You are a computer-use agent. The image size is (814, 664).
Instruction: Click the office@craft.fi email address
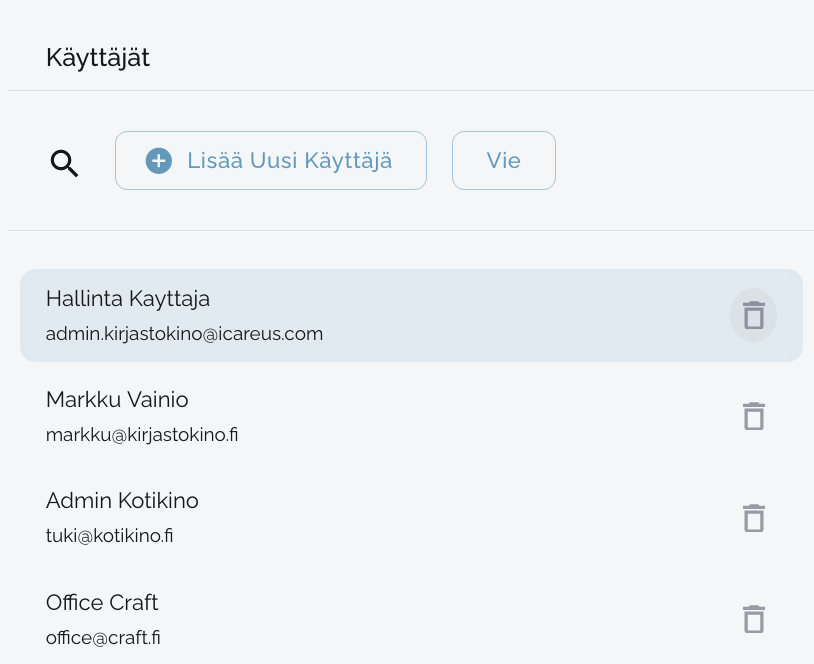click(x=104, y=637)
